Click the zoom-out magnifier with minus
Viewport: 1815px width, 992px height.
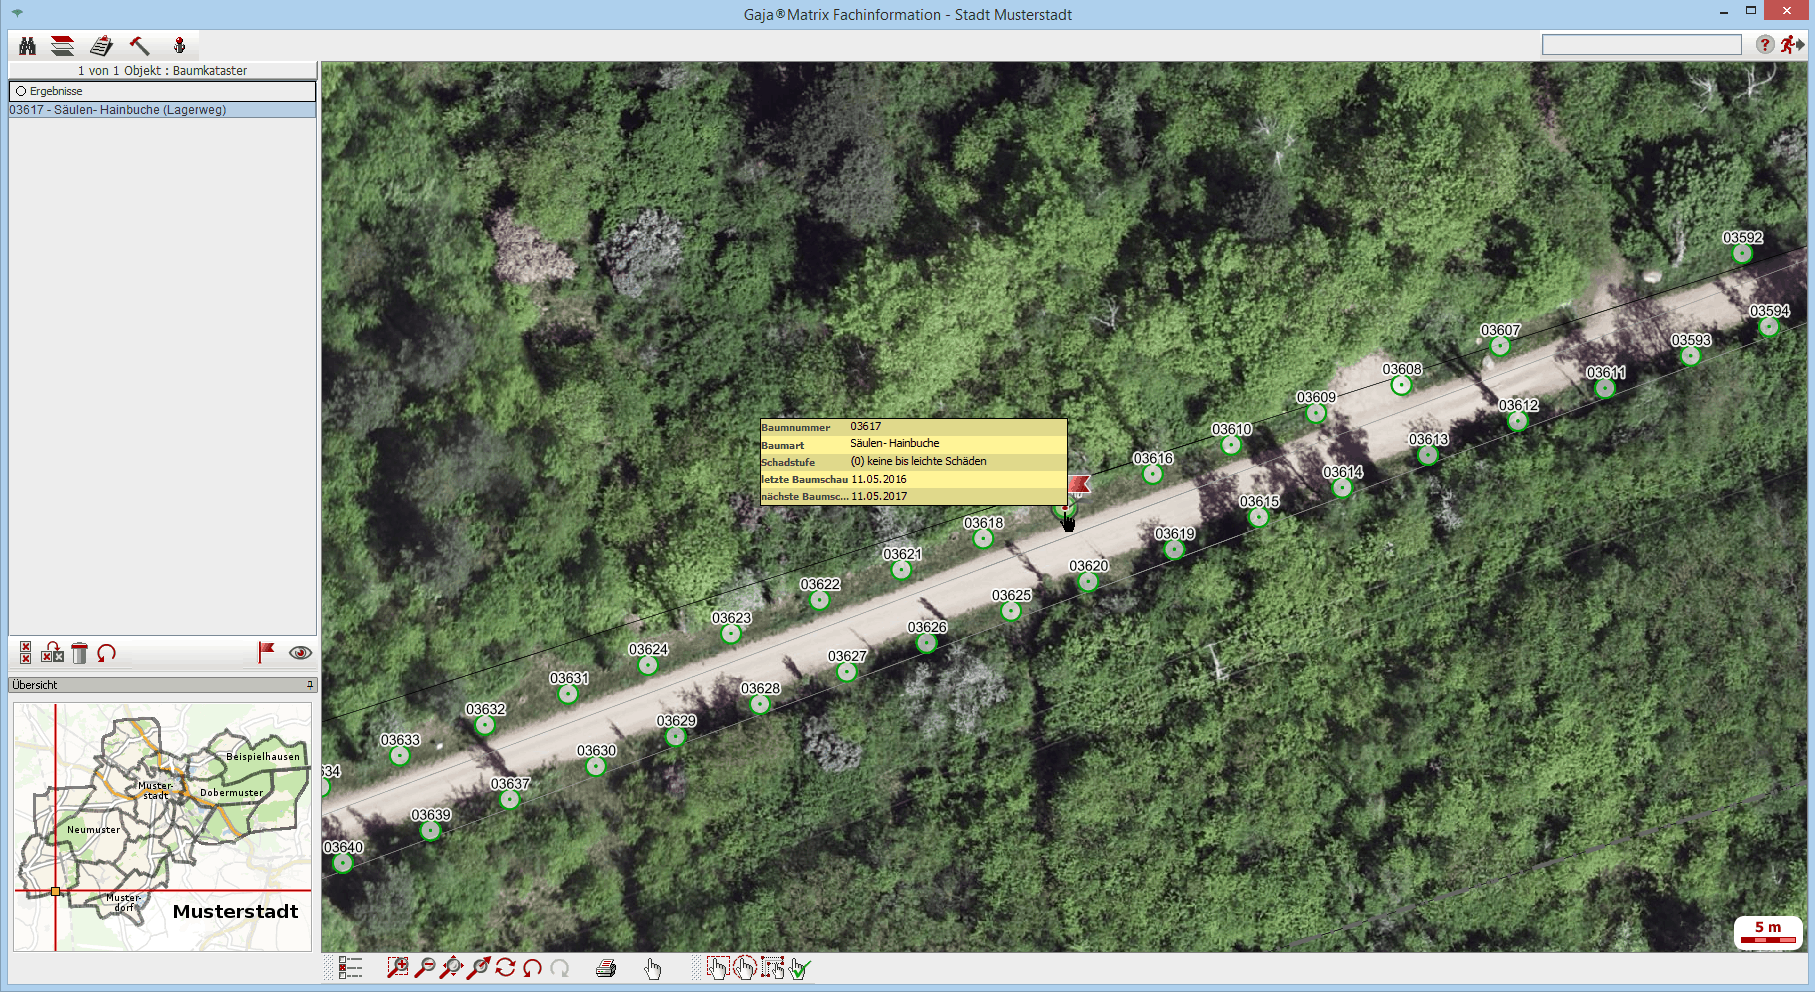[x=425, y=967]
